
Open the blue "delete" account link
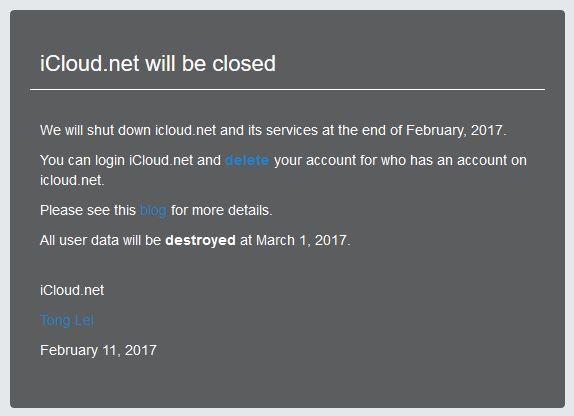[x=247, y=160]
